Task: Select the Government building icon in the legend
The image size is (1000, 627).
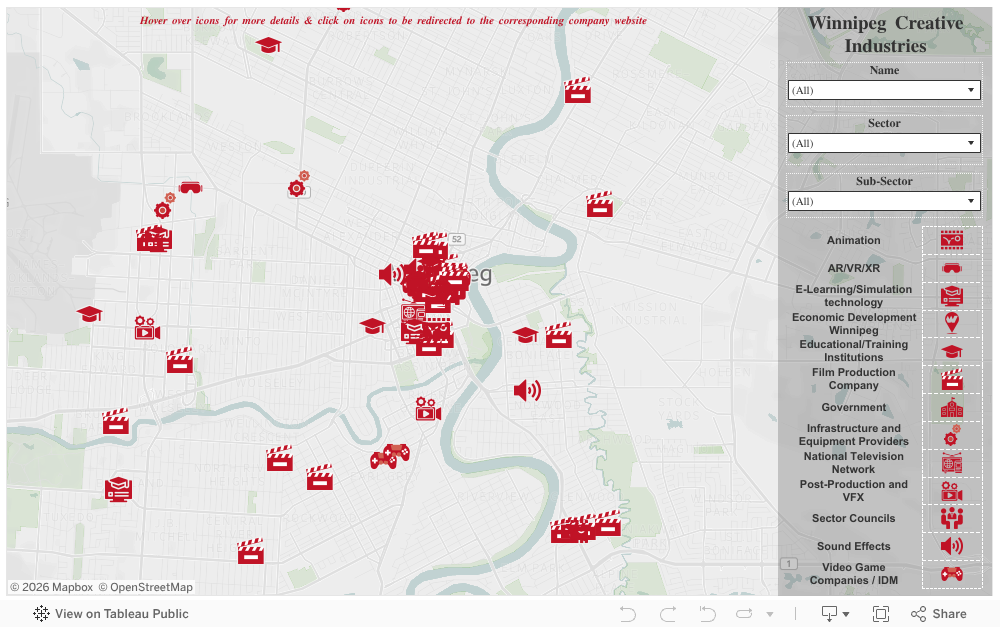Action: pyautogui.click(x=951, y=408)
